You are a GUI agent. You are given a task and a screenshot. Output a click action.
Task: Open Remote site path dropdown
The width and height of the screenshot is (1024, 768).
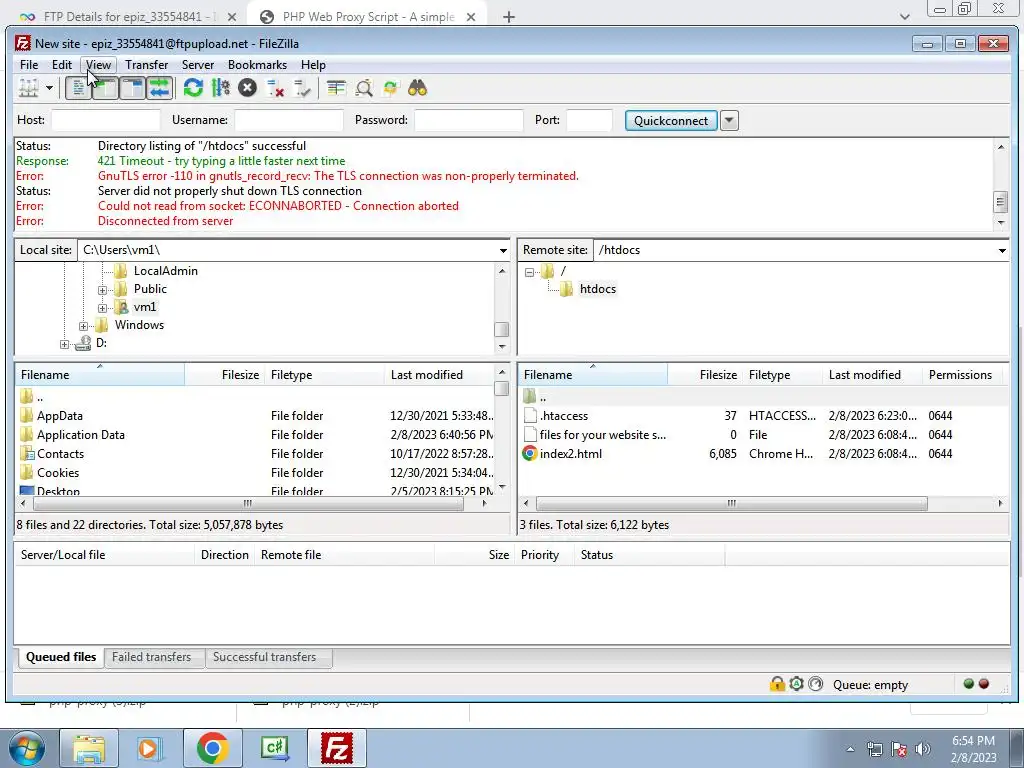click(1002, 250)
